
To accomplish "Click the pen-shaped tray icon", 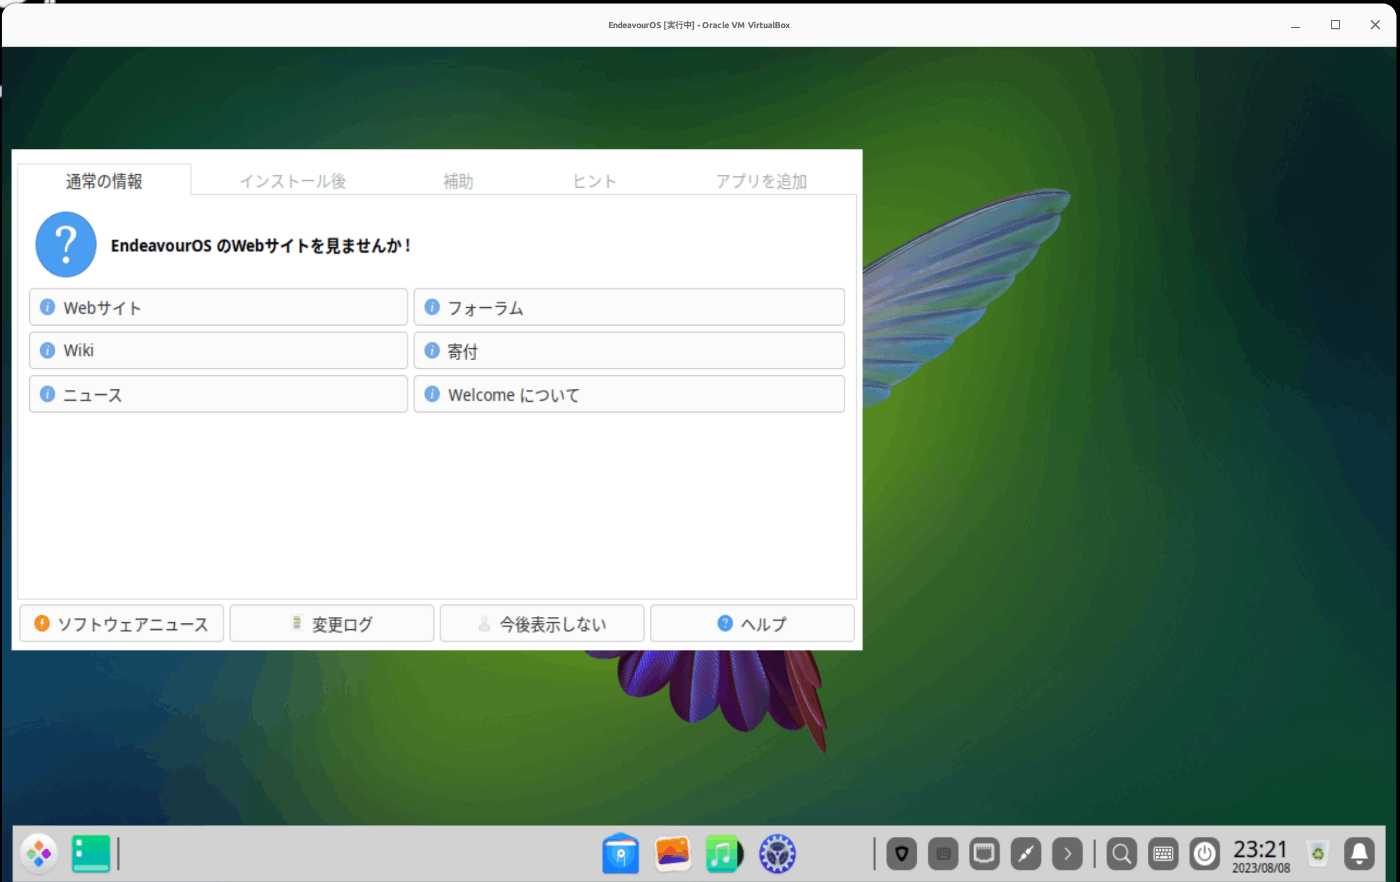I will coord(1026,854).
